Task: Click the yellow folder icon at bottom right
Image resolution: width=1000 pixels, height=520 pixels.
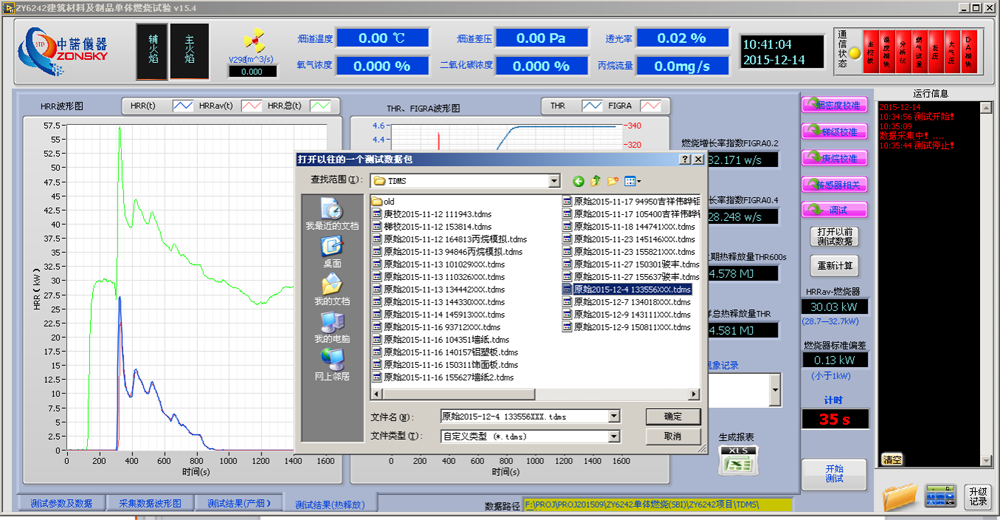Action: click(x=900, y=496)
